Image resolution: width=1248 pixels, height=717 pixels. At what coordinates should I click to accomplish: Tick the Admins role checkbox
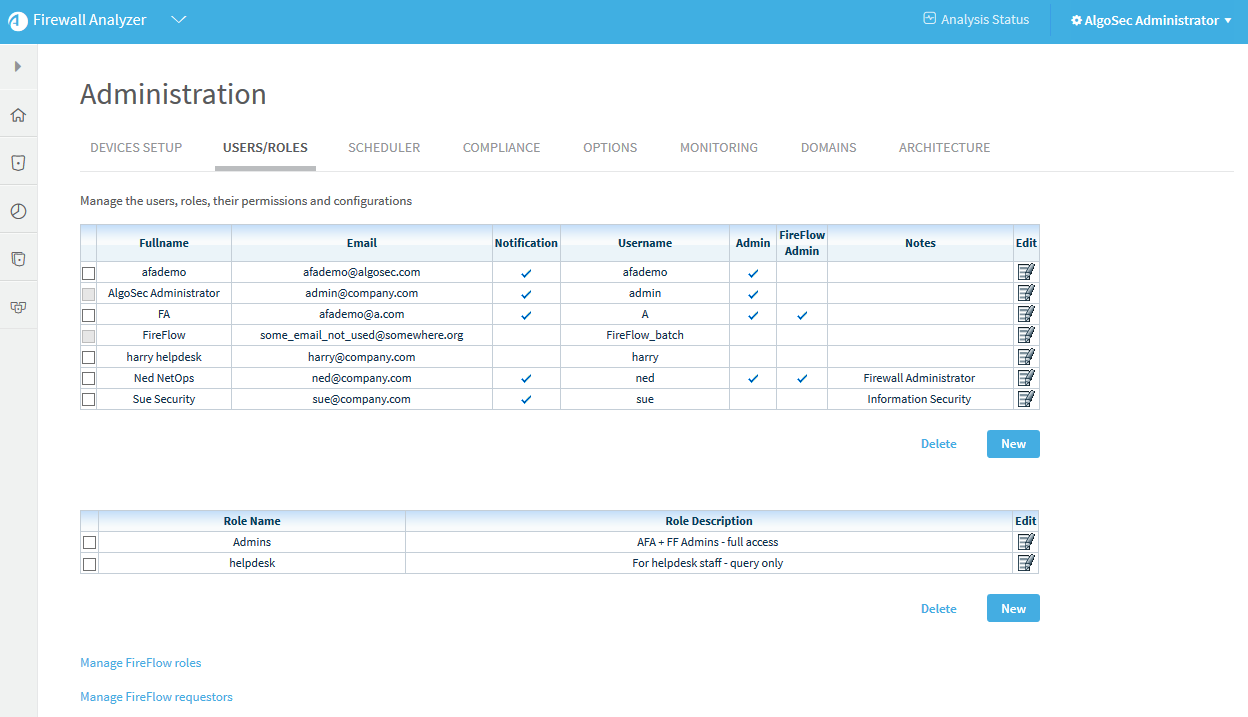coord(89,543)
